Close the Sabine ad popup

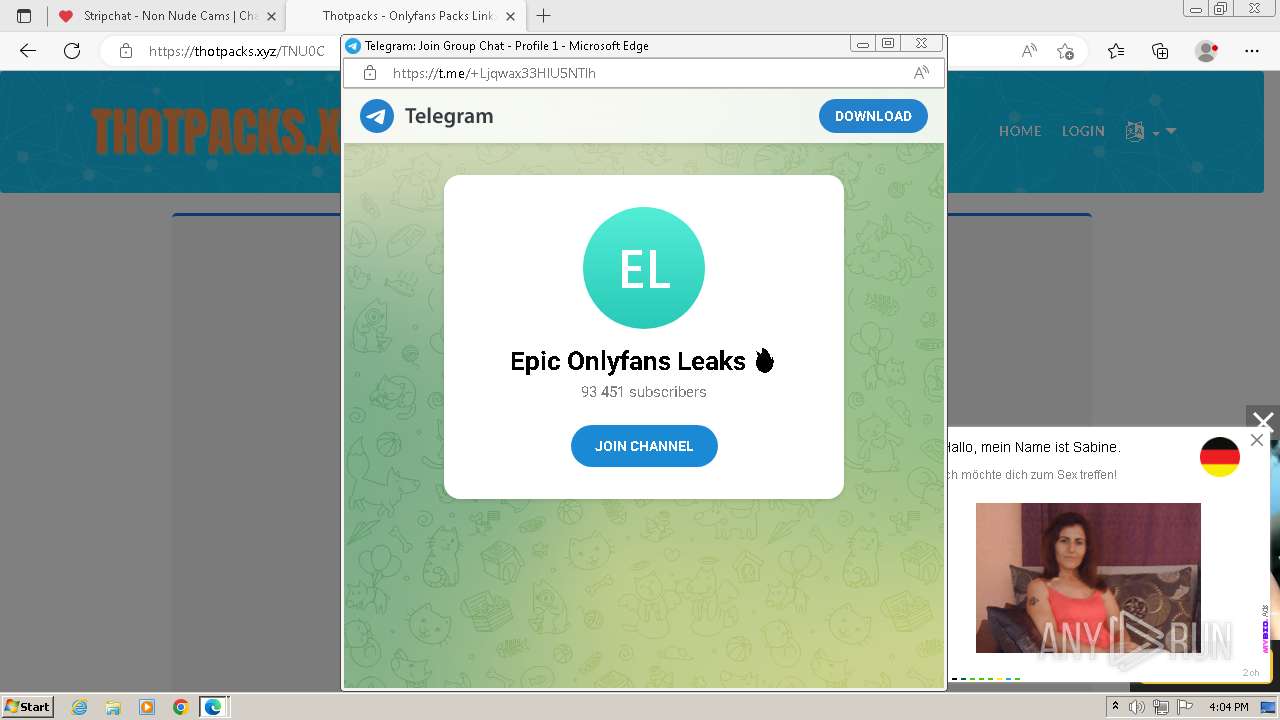[1257, 440]
